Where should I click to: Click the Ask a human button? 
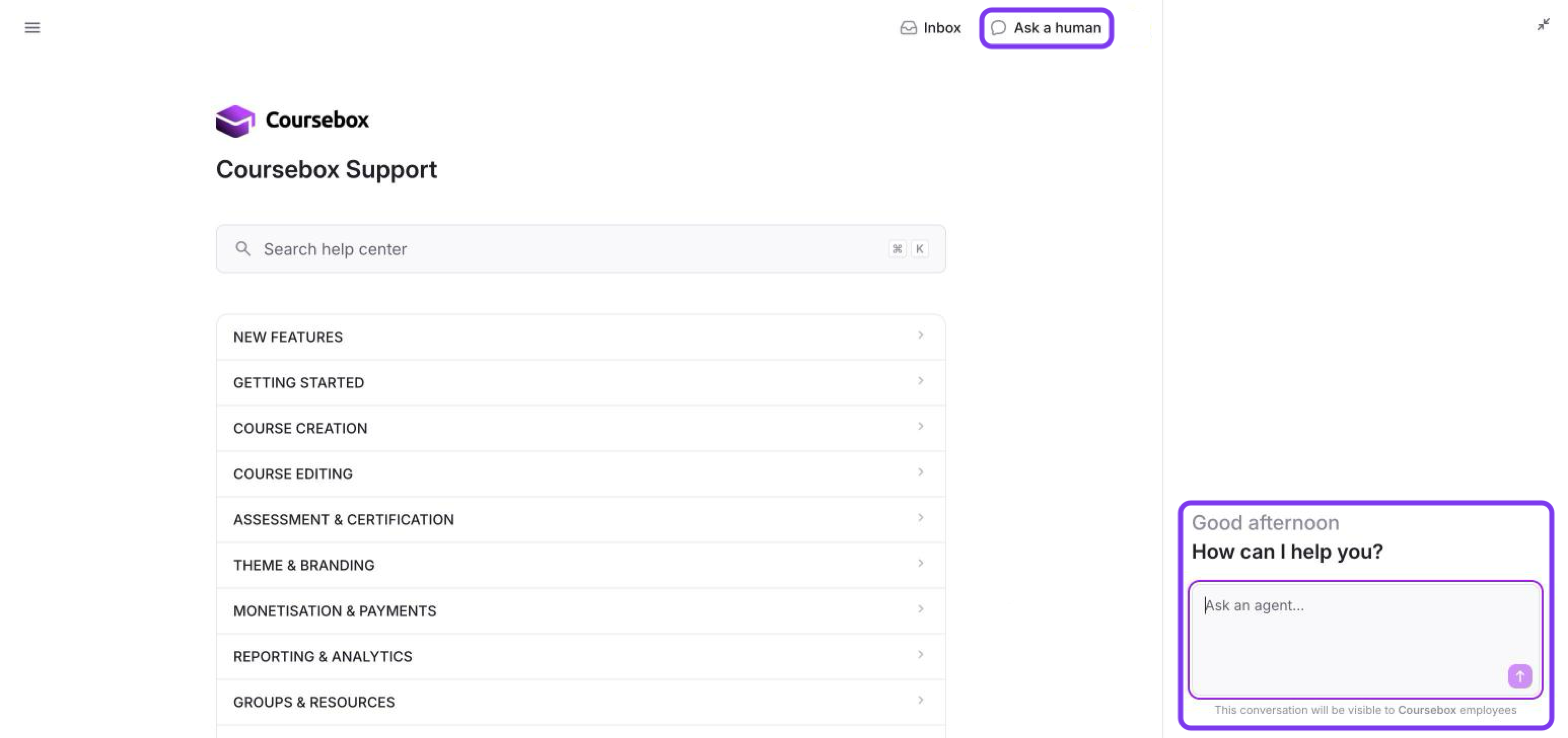click(1046, 28)
